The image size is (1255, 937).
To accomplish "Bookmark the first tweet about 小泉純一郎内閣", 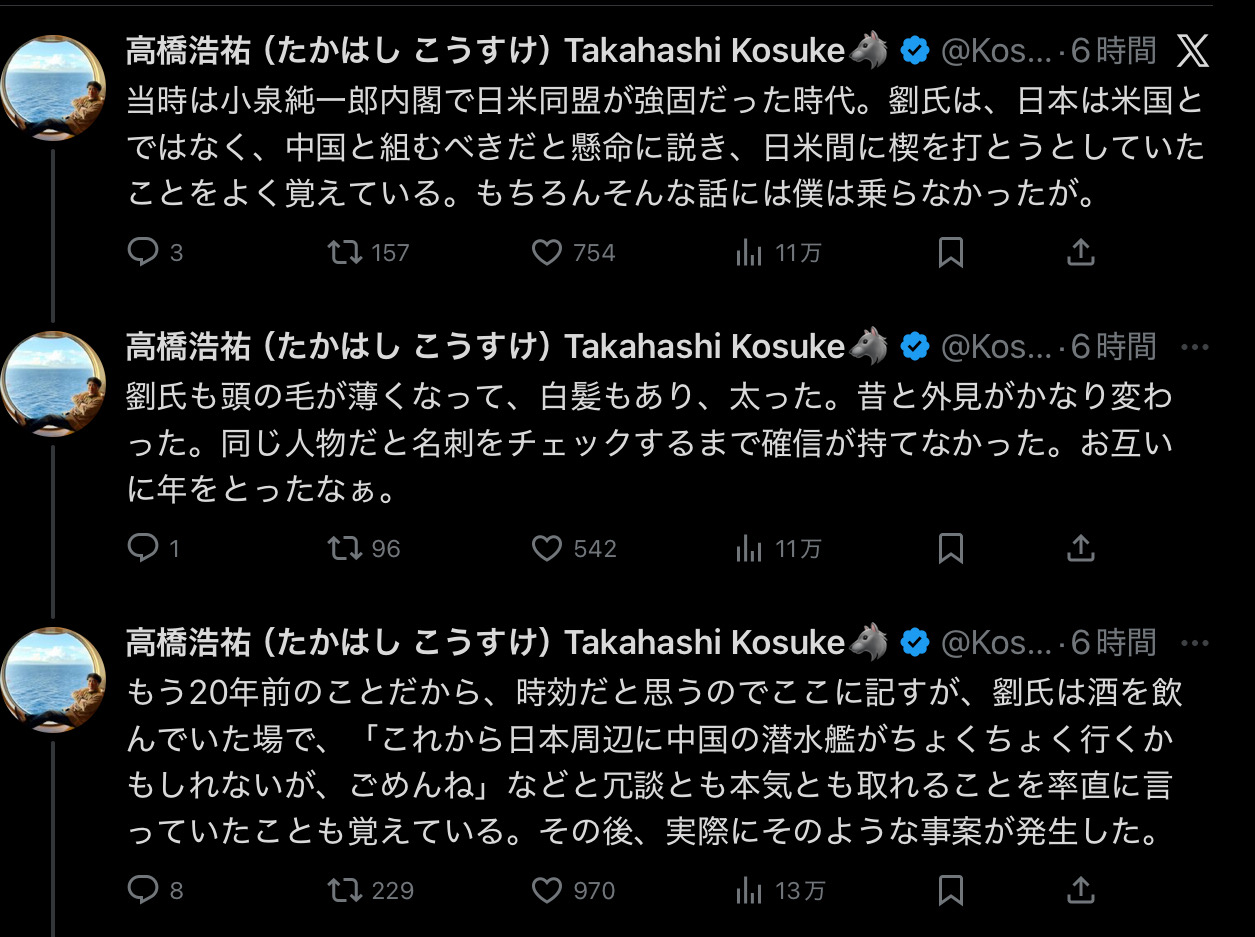I will (951, 253).
